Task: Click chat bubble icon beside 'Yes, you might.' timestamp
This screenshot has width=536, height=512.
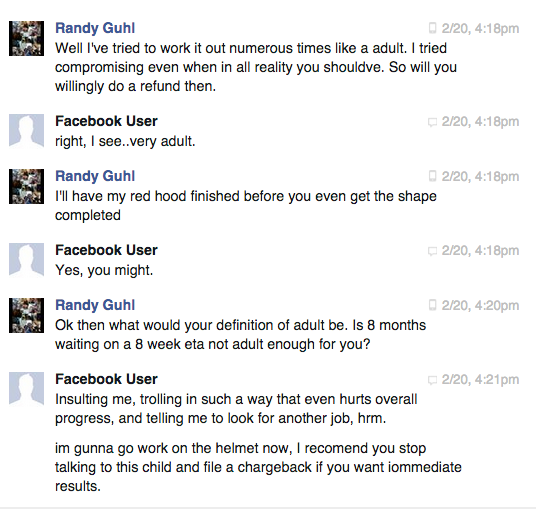Action: tap(432, 251)
